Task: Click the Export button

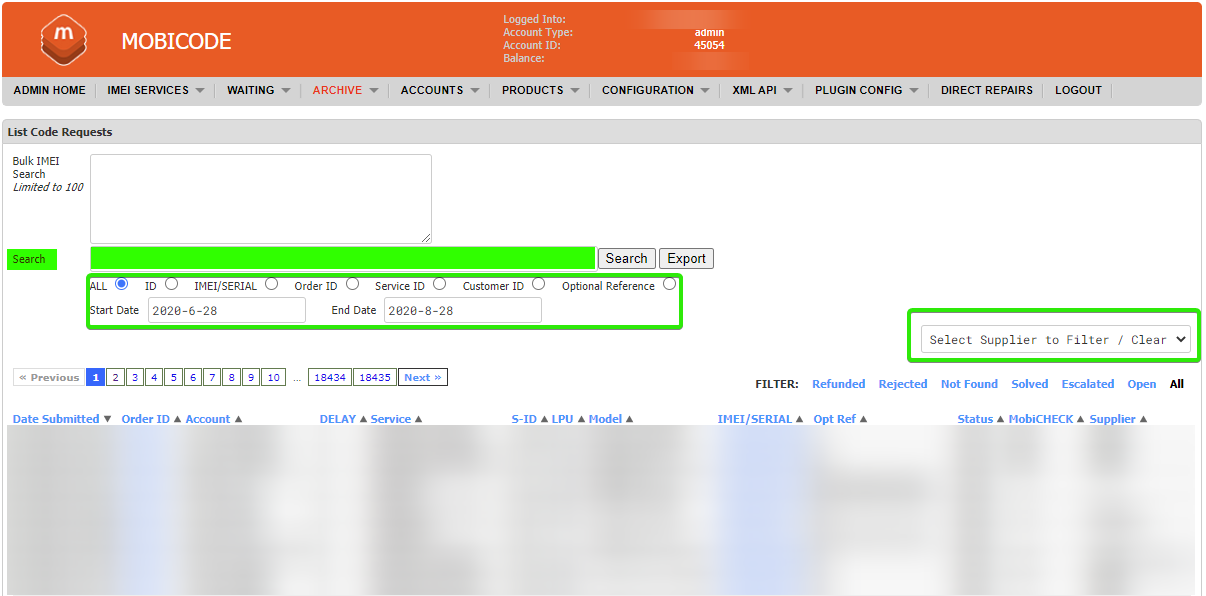Action: [x=687, y=258]
